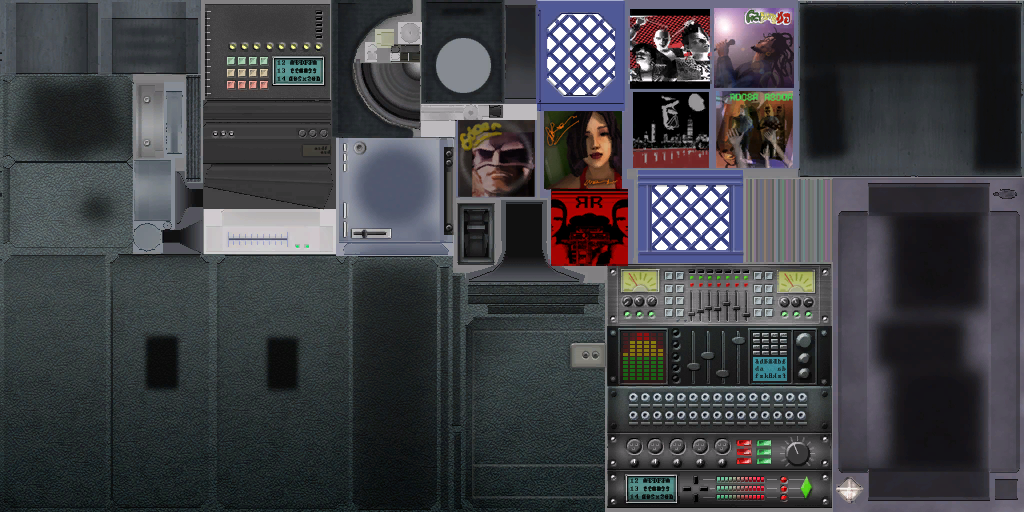Pick the angry face yellow cap cover
Screen dimensions: 1024x512
(496, 159)
